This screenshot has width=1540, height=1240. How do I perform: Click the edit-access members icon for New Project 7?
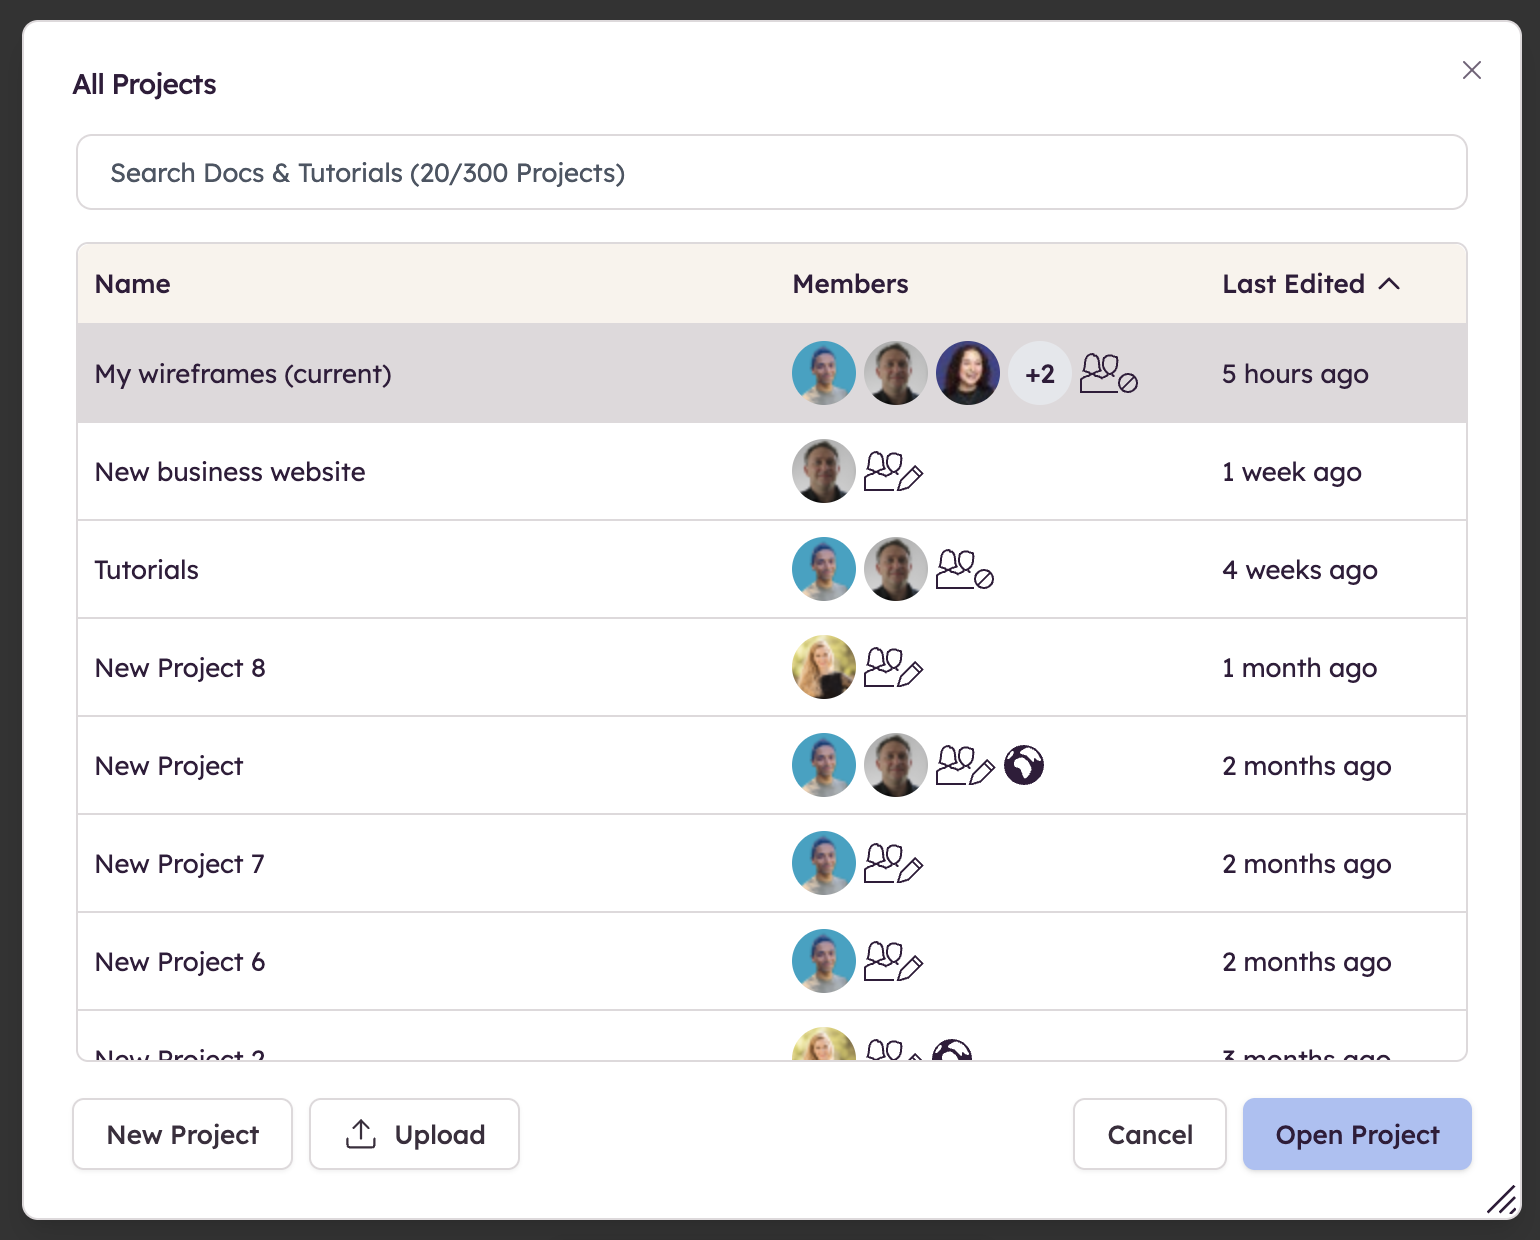(892, 864)
